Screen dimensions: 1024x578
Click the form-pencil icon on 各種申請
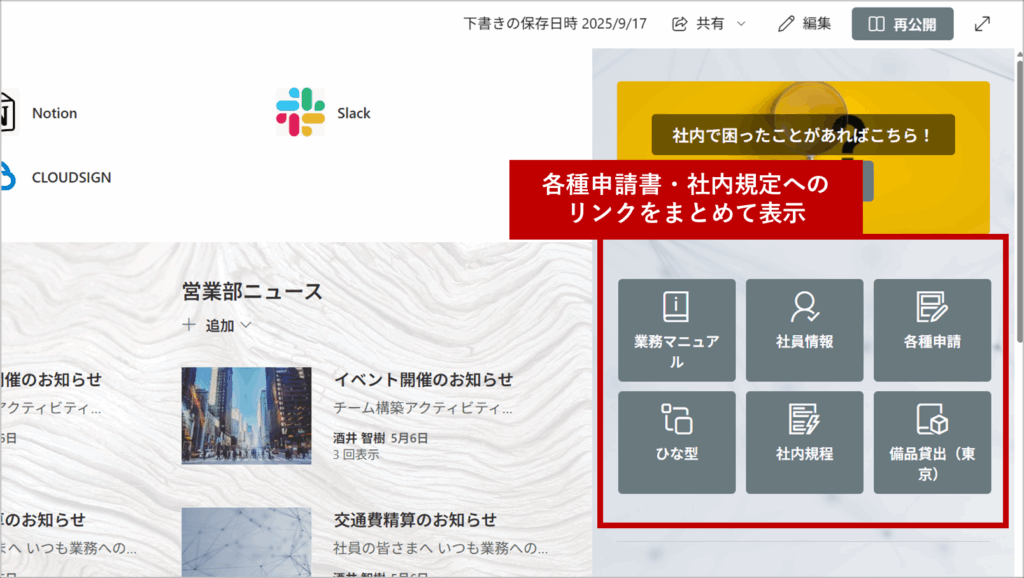coord(932,307)
